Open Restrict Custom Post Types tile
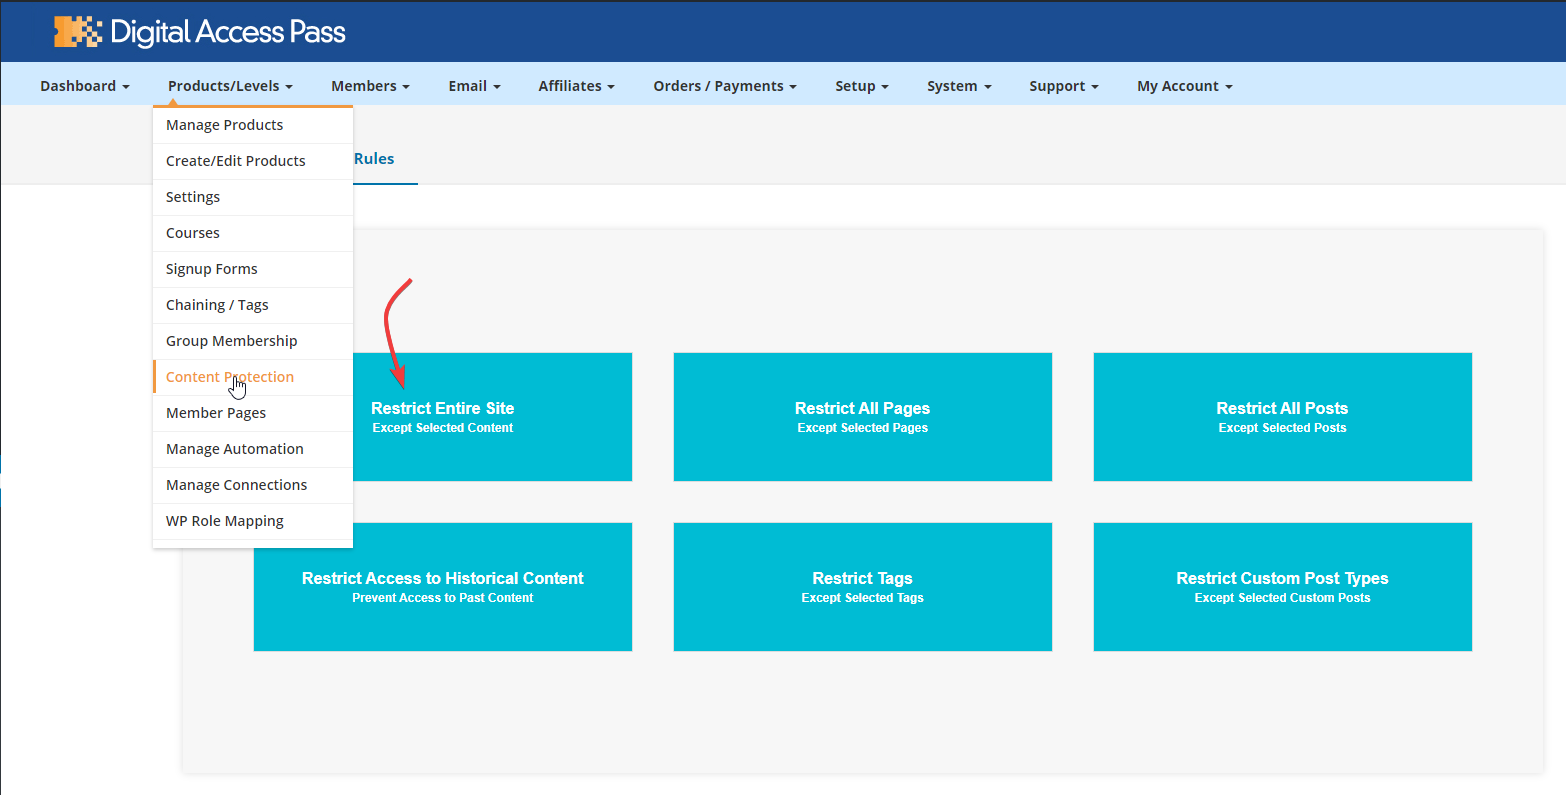Viewport: 1566px width, 795px height. click(1282, 587)
